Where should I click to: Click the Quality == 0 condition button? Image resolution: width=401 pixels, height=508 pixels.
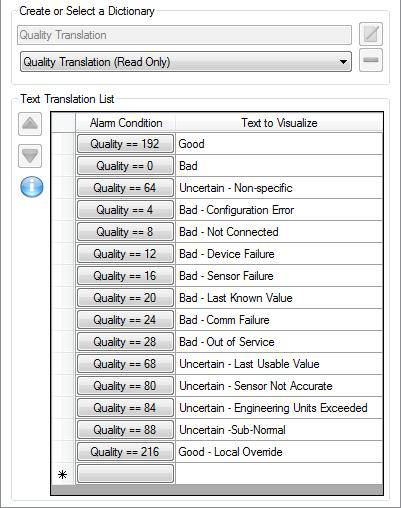click(125, 166)
